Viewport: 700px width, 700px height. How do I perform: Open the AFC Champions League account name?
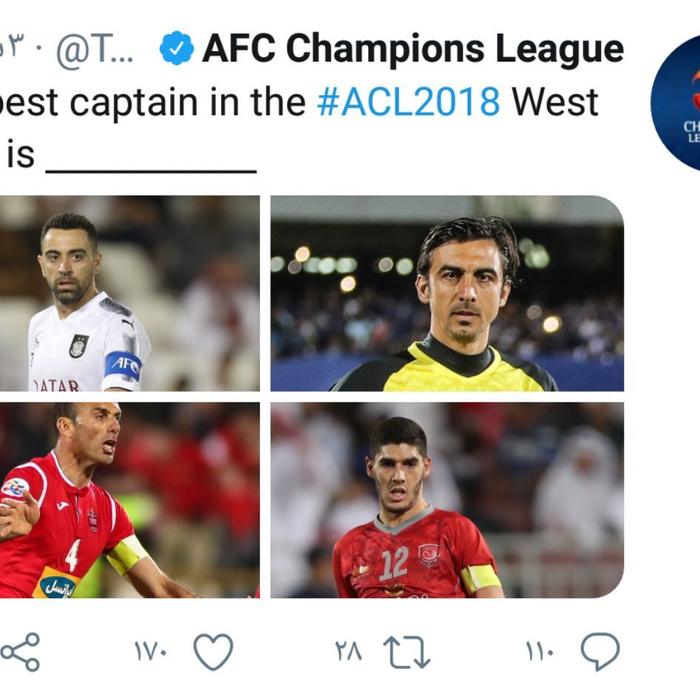click(413, 50)
